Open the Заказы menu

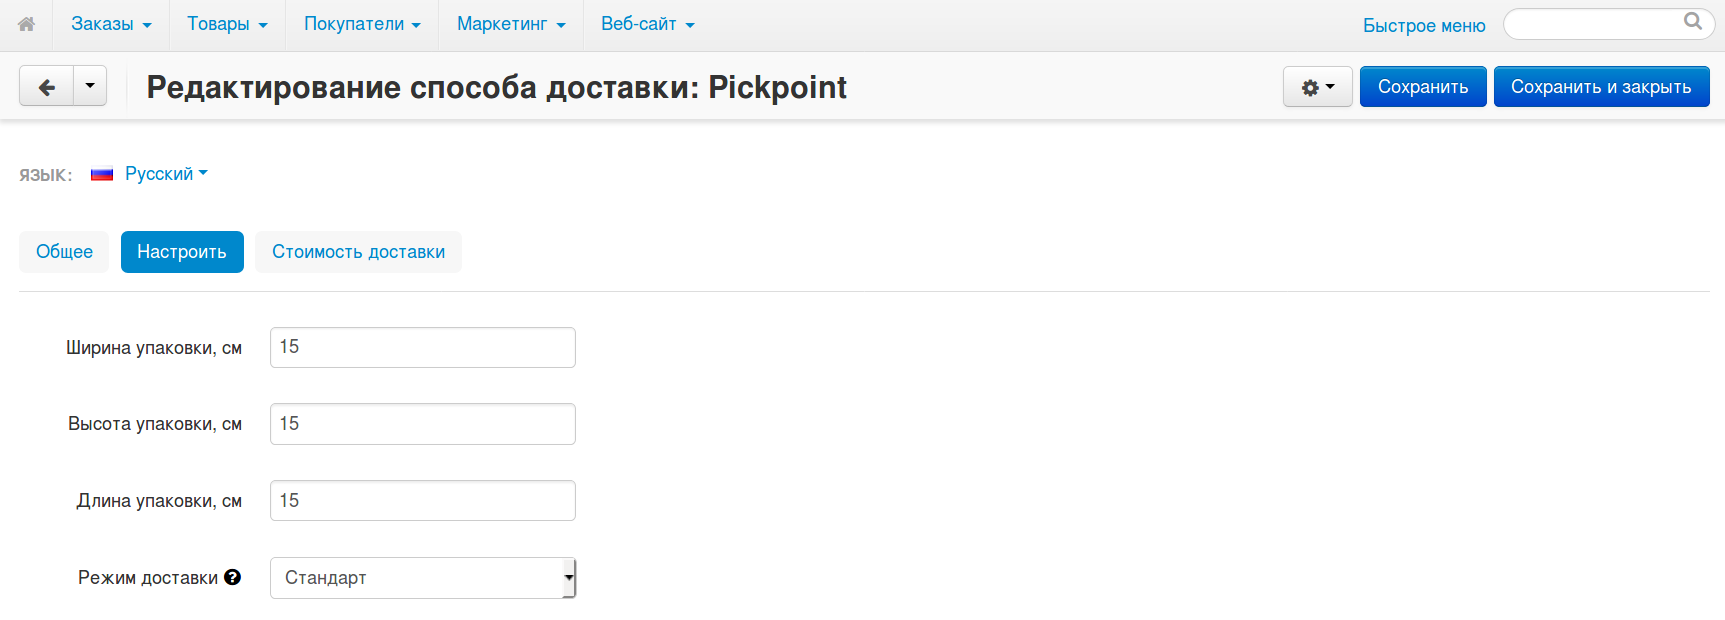(111, 24)
